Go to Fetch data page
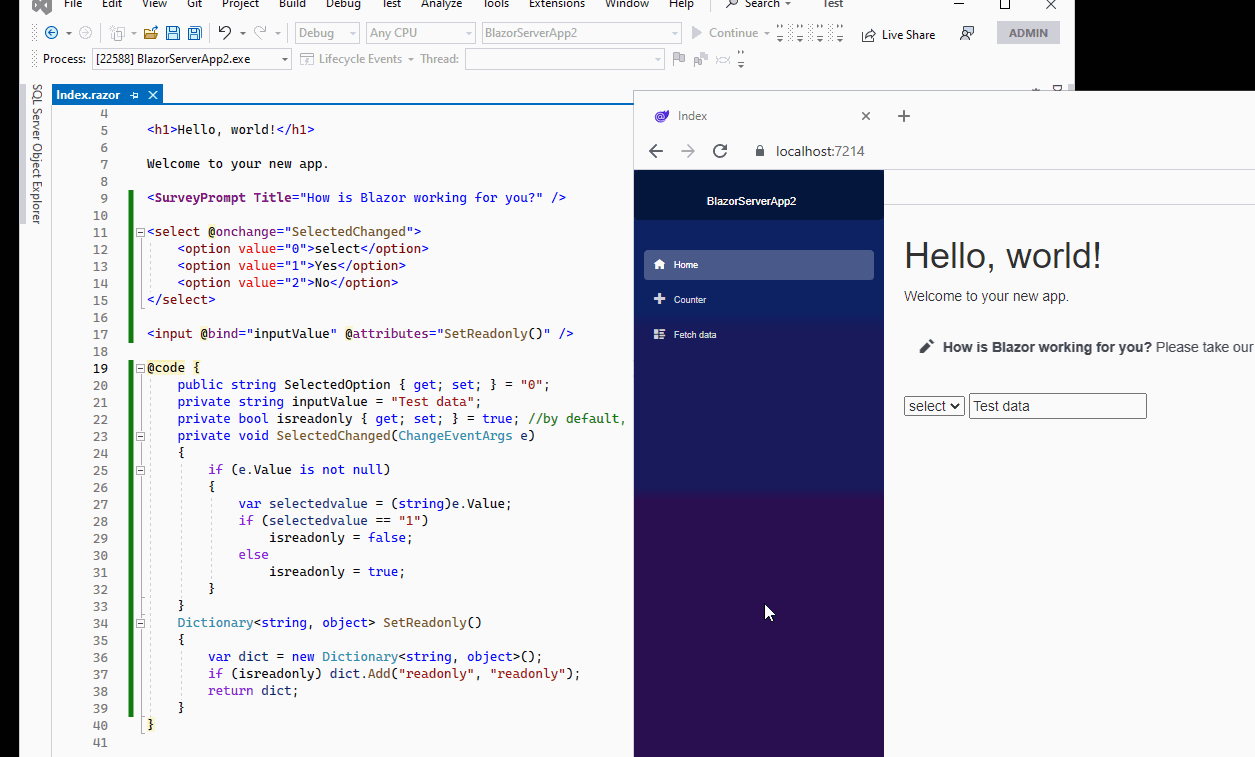Screen dimensions: 1255x757 click(x=694, y=335)
